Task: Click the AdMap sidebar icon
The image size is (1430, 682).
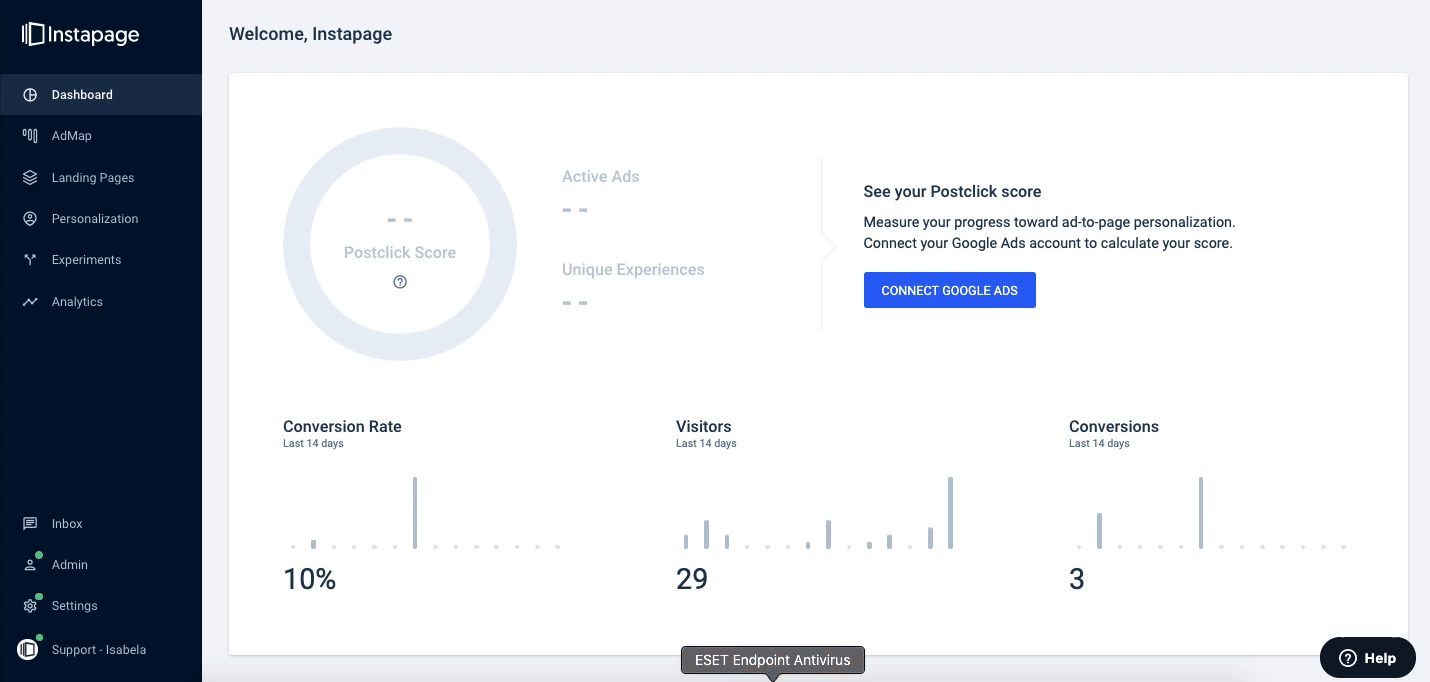Action: (x=30, y=136)
